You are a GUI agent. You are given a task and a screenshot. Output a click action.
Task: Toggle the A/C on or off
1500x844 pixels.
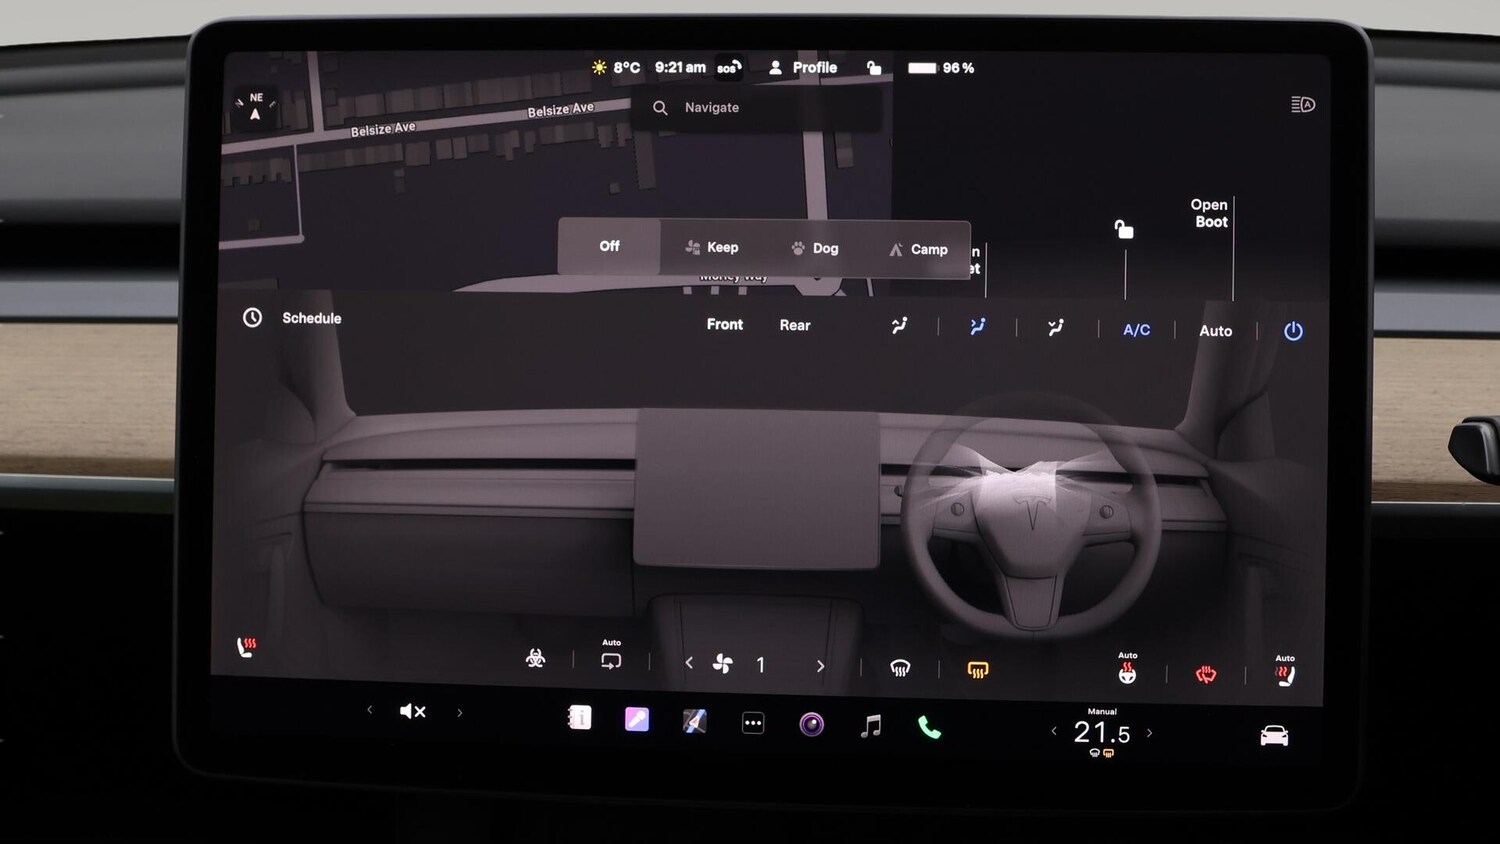[x=1135, y=329]
